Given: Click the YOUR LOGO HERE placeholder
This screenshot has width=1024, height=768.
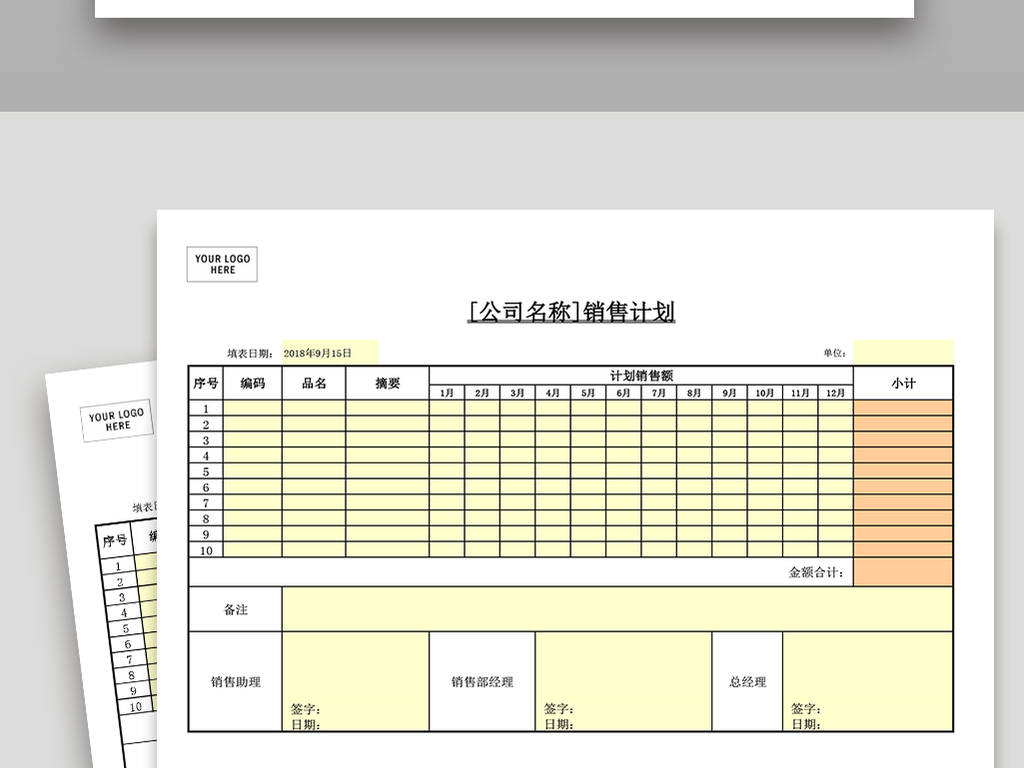Looking at the screenshot, I should 221,264.
